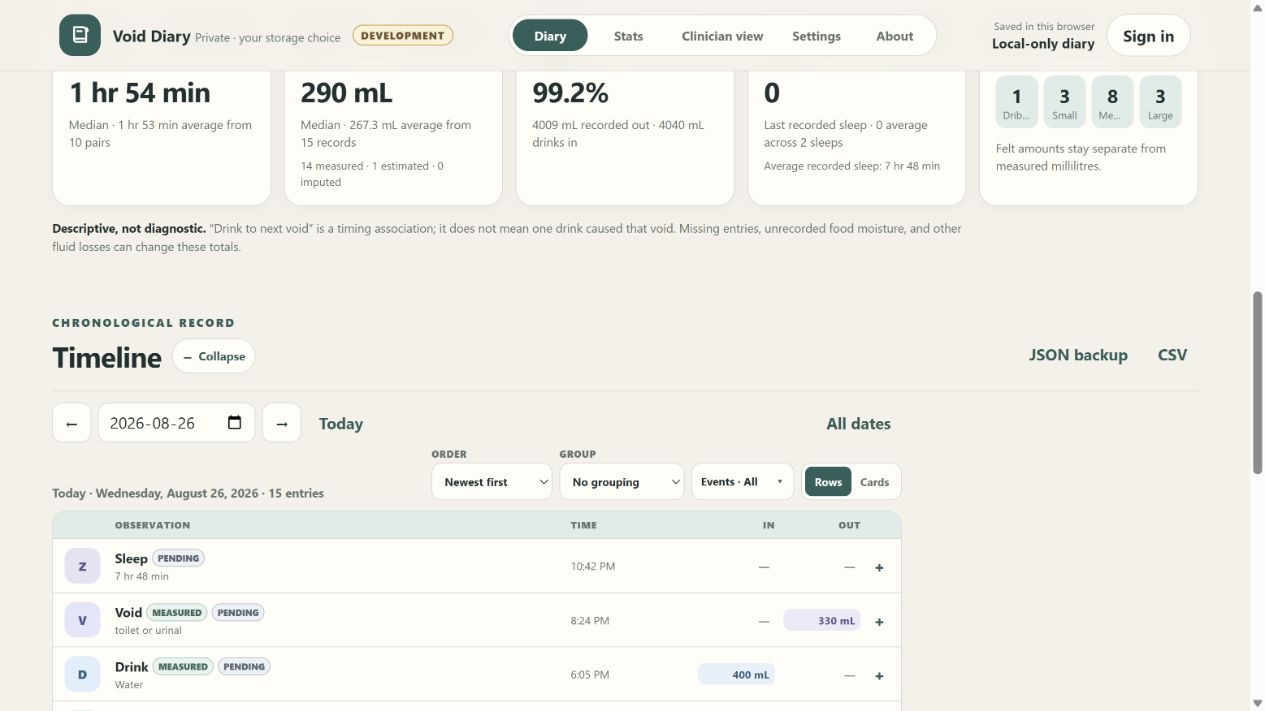
Task: Click the Small count tile showing 3
Action: tap(1065, 102)
